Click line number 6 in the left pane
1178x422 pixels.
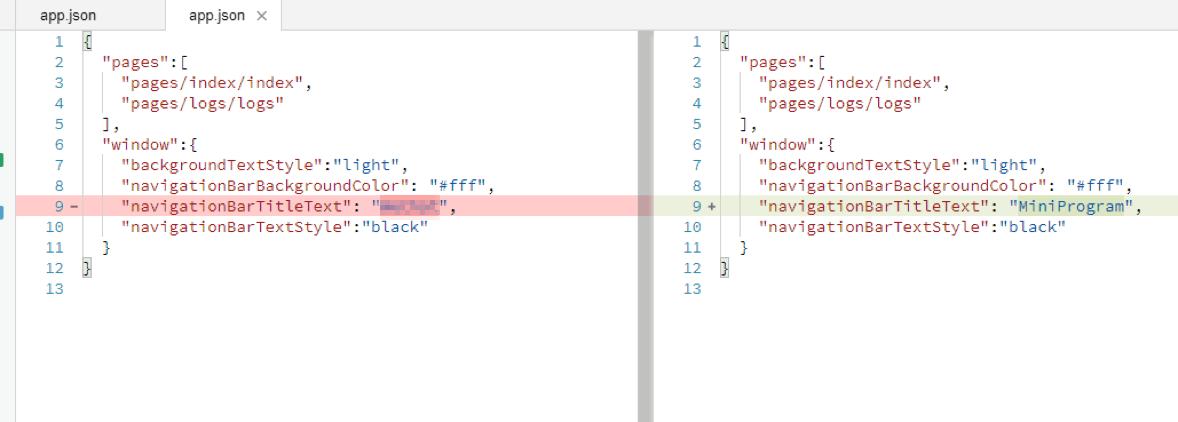59,144
